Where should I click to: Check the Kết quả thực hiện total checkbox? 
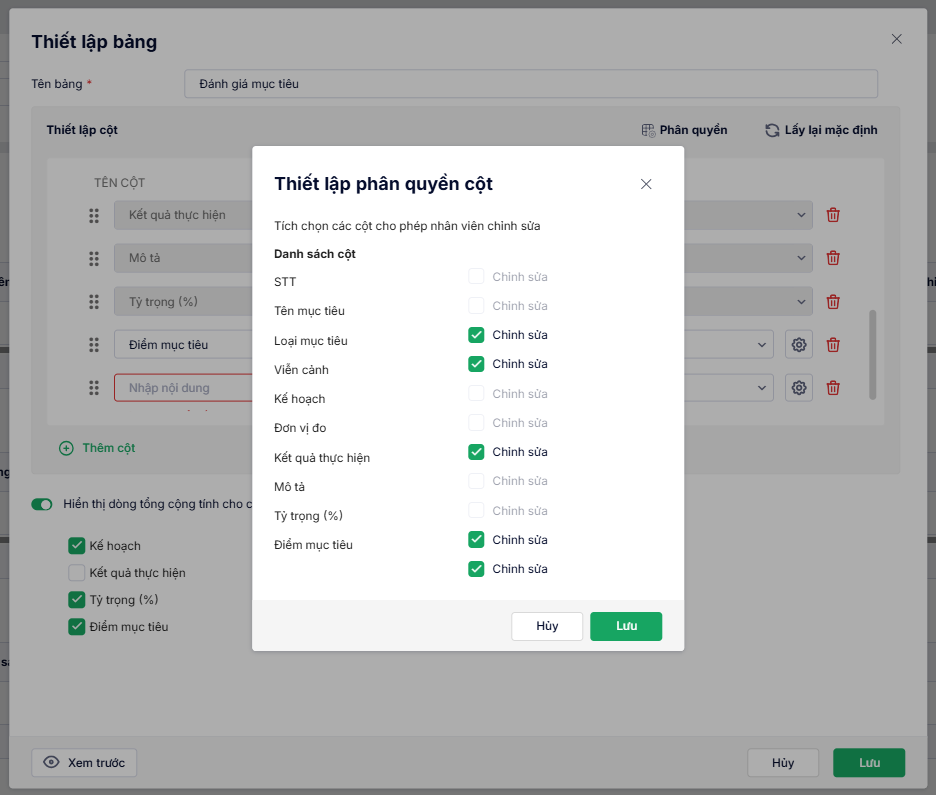(x=76, y=573)
